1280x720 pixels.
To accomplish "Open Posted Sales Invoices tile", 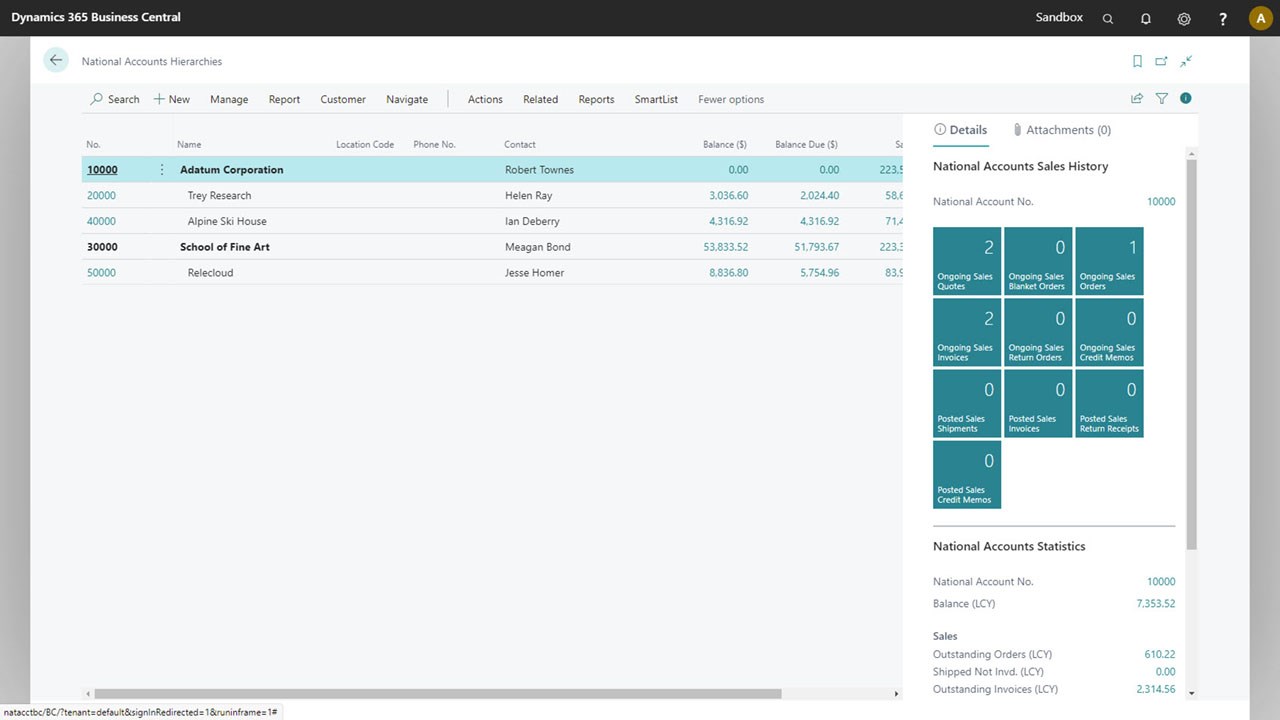I will click(1038, 403).
